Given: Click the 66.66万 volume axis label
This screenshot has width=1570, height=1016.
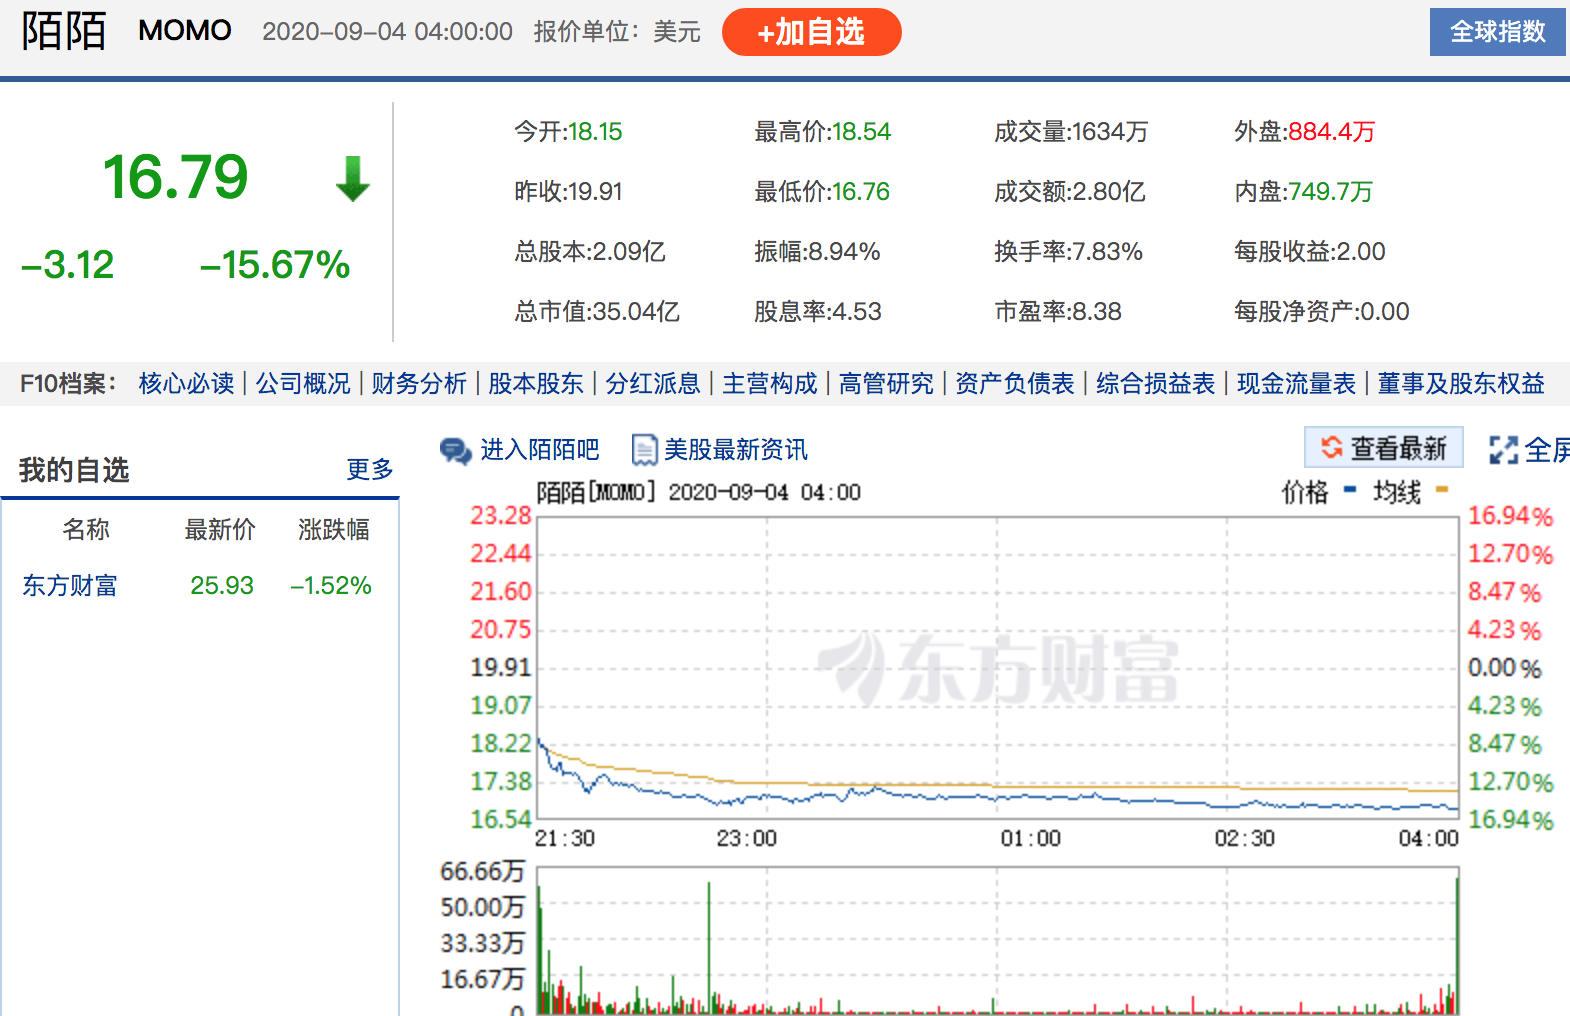Looking at the screenshot, I should 482,871.
